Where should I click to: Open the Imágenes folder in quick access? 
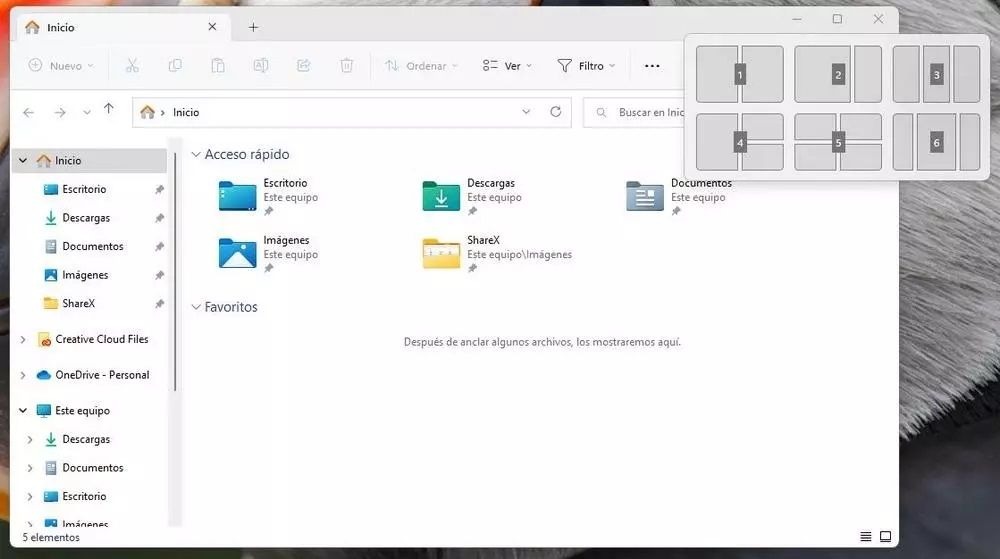tap(237, 253)
